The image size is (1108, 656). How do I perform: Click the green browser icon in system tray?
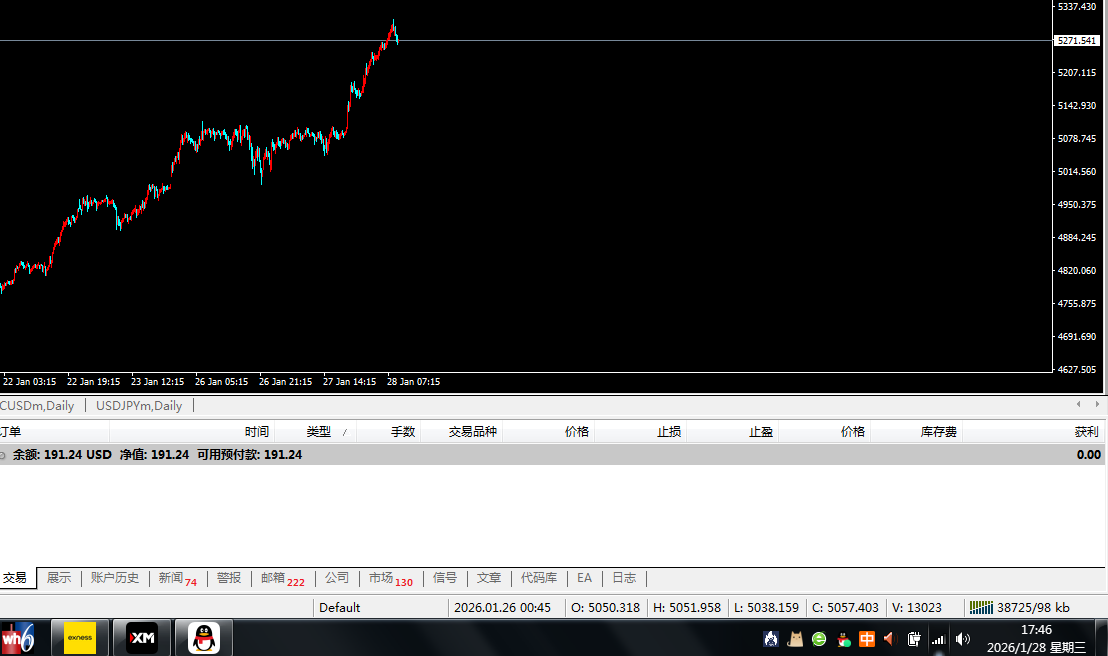point(819,638)
